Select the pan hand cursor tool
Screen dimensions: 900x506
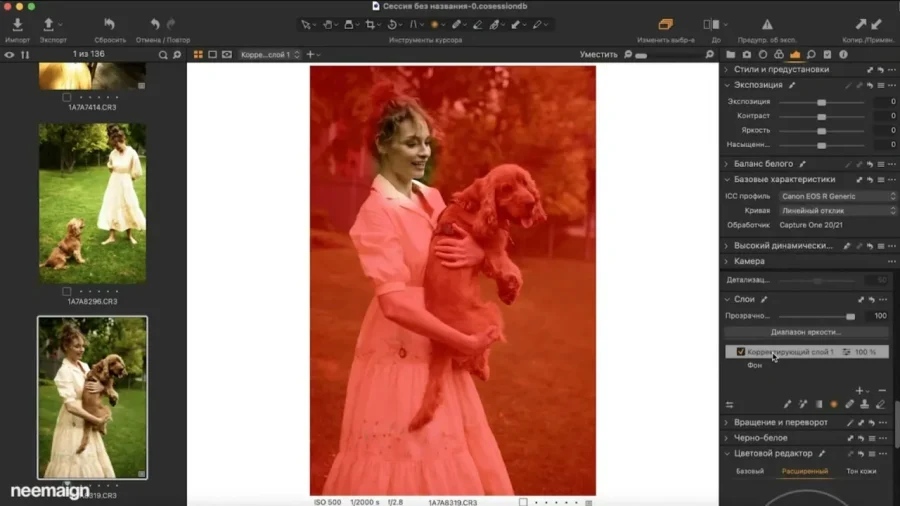tap(327, 25)
